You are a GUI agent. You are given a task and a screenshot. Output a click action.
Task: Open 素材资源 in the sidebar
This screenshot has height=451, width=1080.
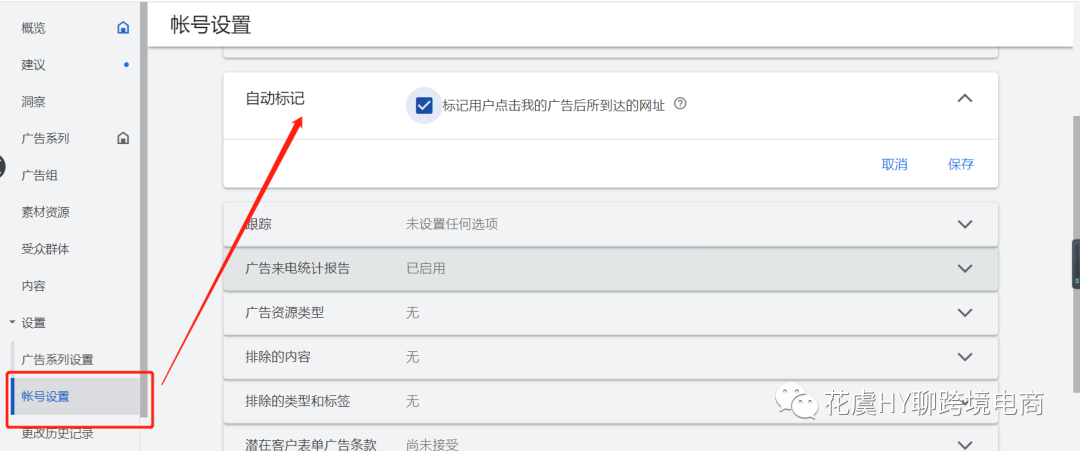46,212
